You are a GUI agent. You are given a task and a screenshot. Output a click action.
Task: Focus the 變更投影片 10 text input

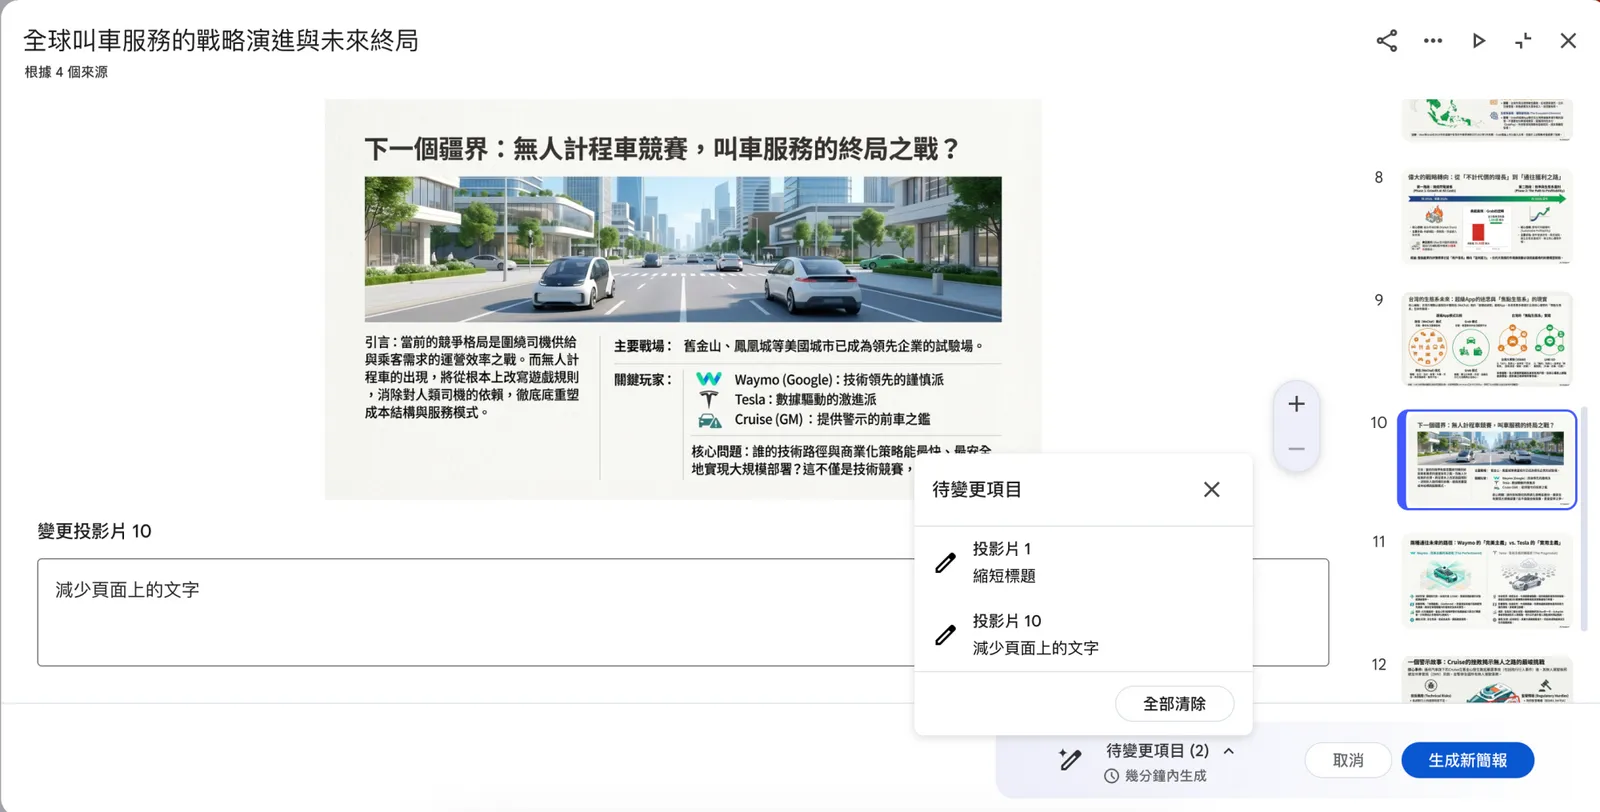[683, 612]
